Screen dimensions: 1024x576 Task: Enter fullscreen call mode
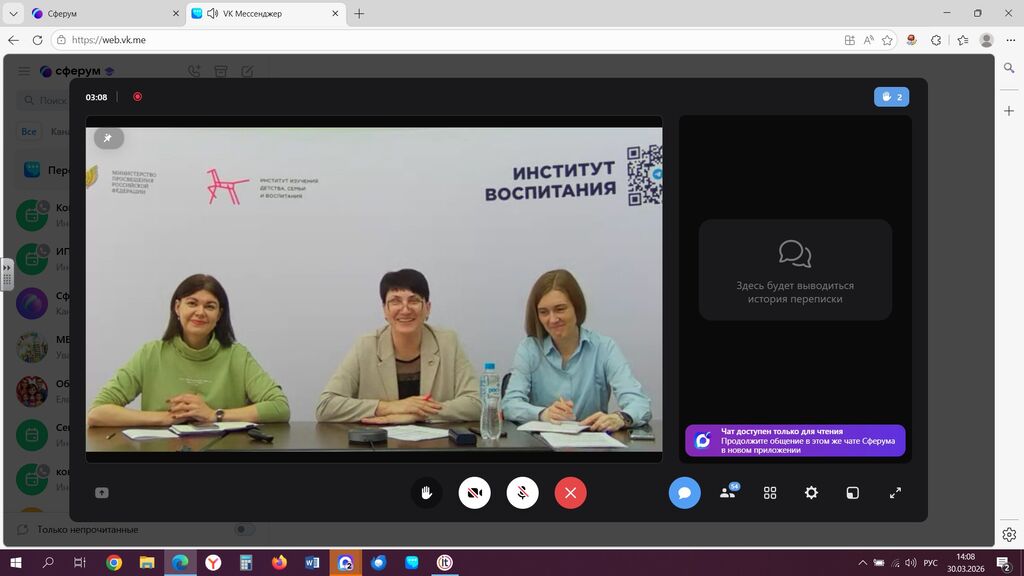pyautogui.click(x=895, y=492)
